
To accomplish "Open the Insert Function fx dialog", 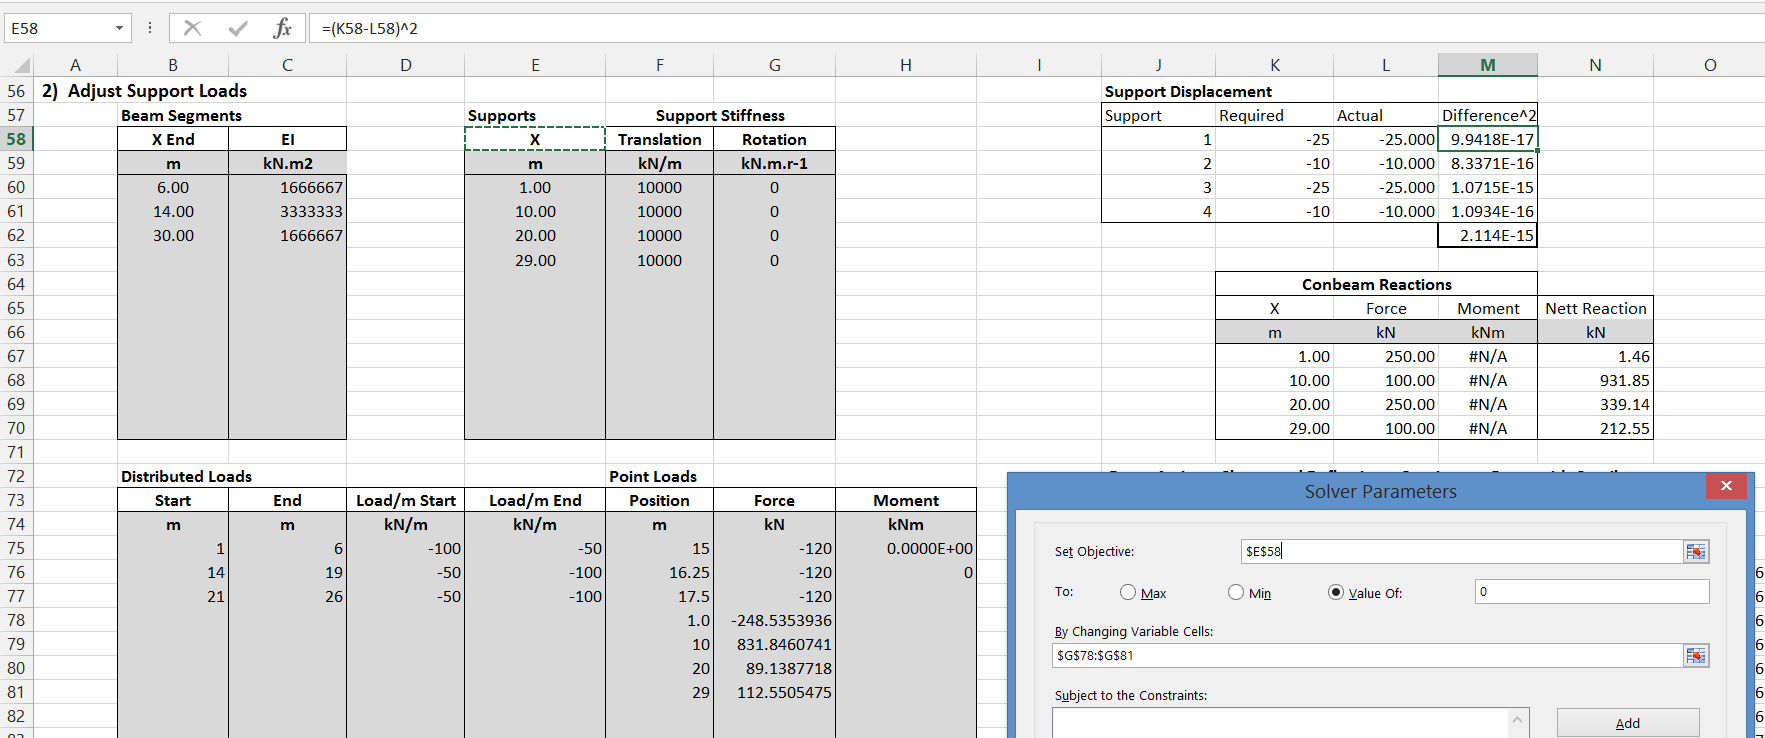I will pos(282,28).
